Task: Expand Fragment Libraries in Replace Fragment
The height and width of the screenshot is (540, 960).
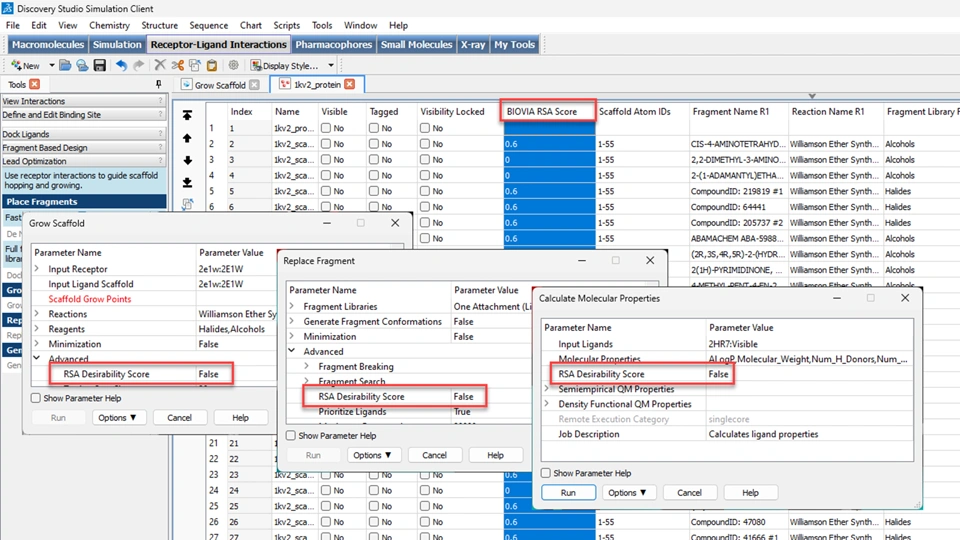Action: click(x=292, y=307)
